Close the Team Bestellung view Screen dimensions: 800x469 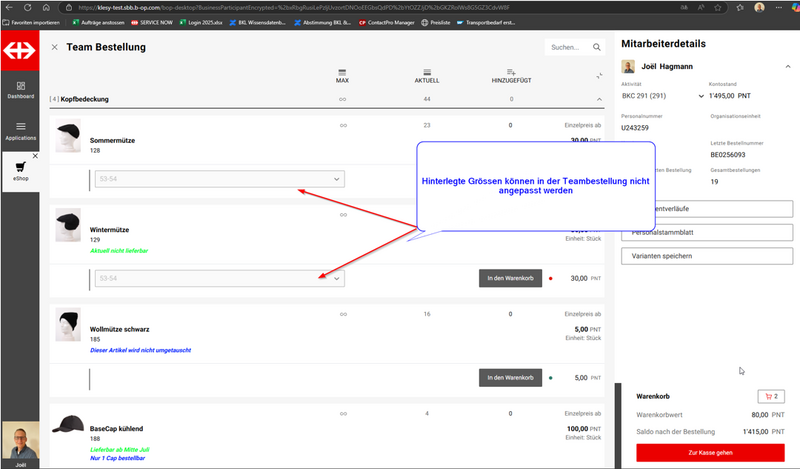[54, 47]
